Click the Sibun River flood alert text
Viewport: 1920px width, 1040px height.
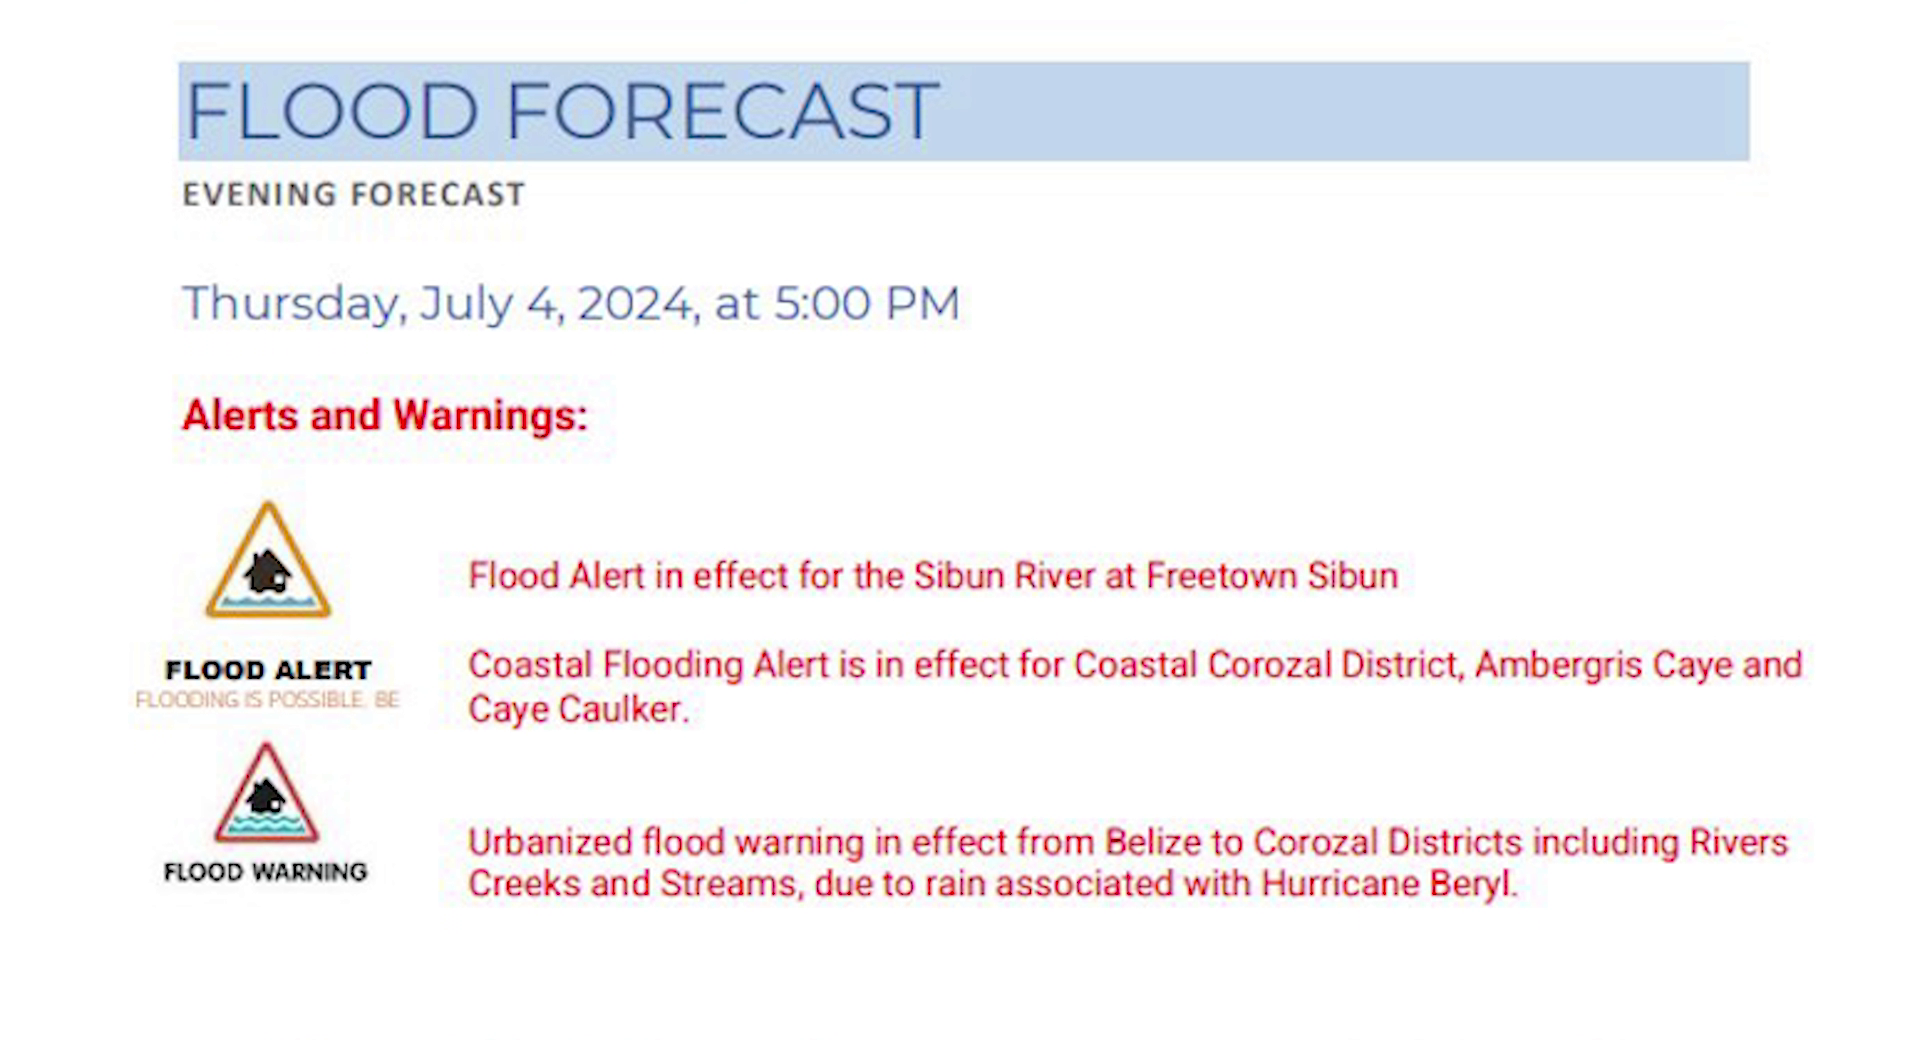tap(933, 576)
